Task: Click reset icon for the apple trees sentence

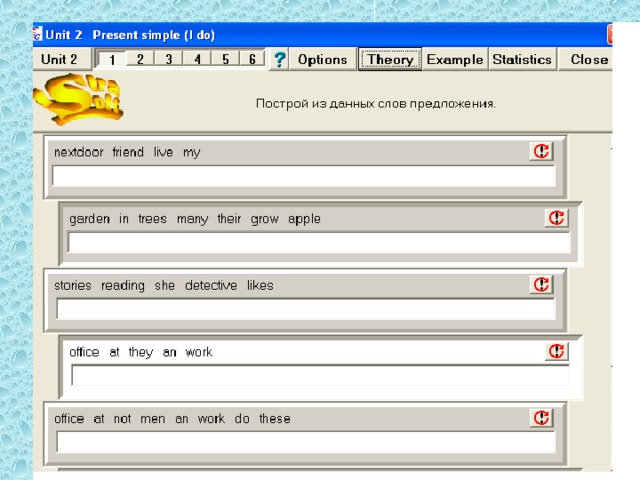Action: 556,218
